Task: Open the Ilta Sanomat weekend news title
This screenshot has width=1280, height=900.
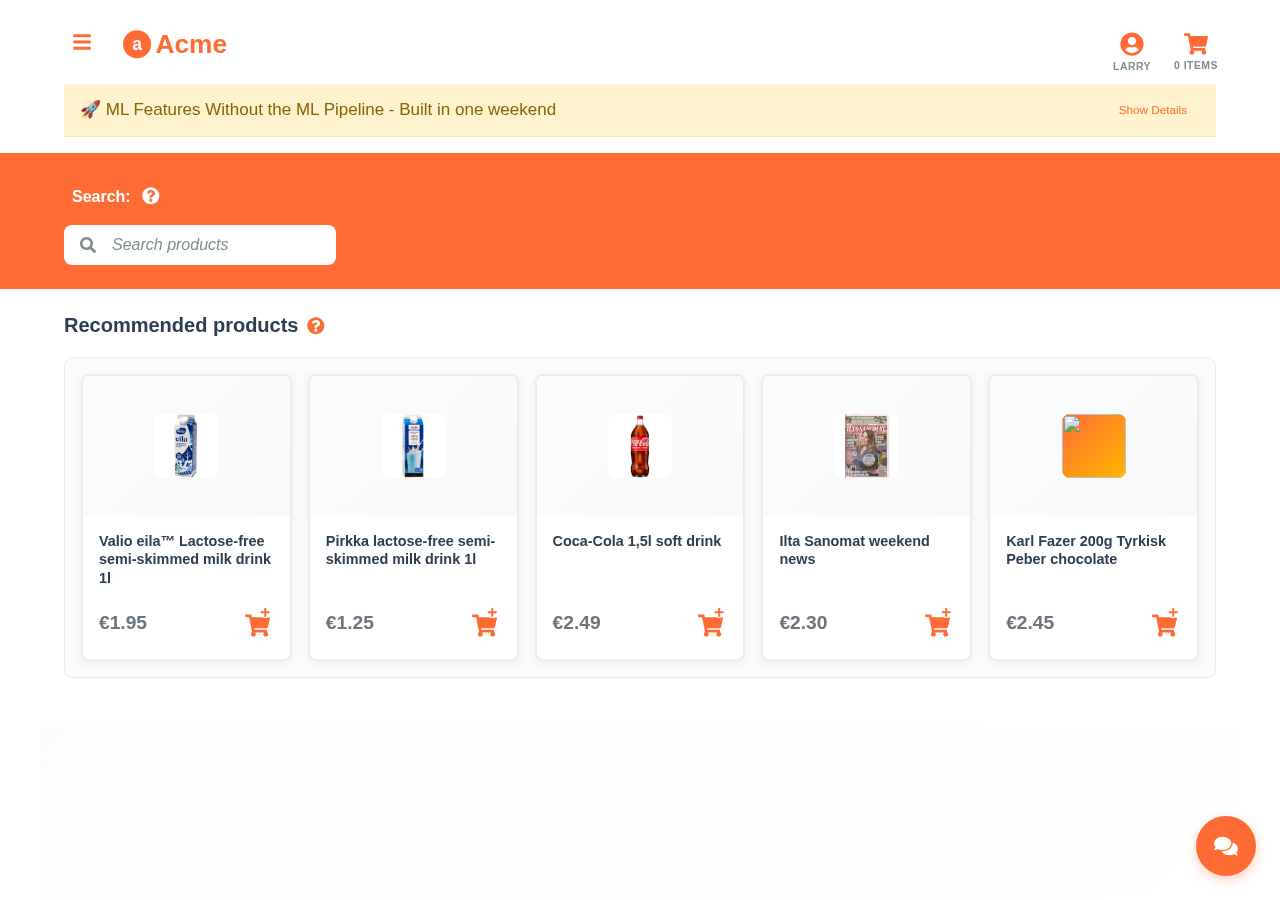Action: [x=854, y=550]
